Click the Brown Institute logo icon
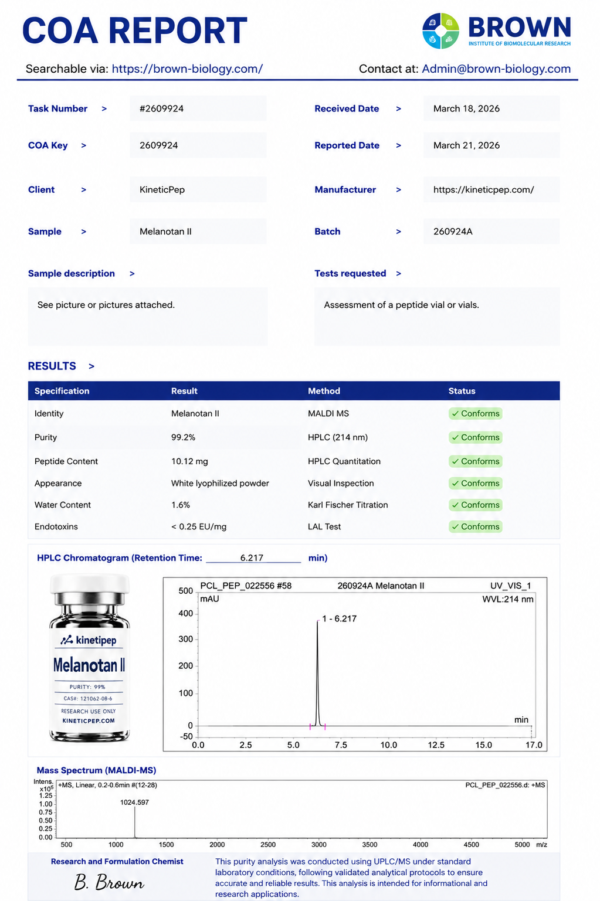Viewport: 600px width, 901px height. 440,30
